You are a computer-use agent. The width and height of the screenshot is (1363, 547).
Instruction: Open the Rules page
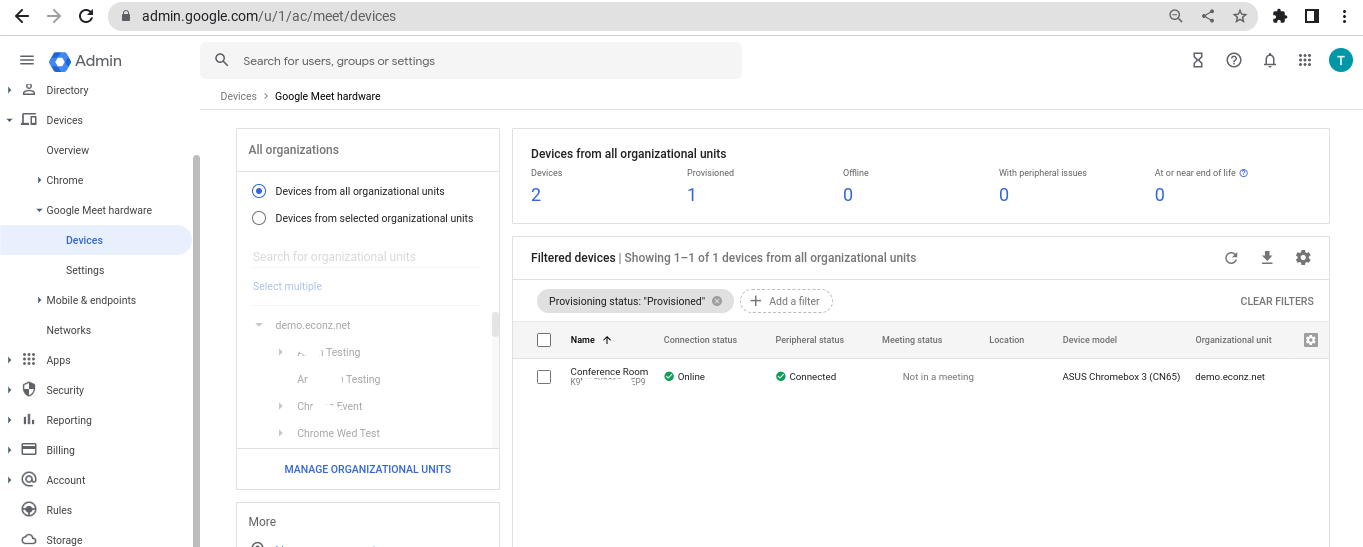pyautogui.click(x=59, y=510)
